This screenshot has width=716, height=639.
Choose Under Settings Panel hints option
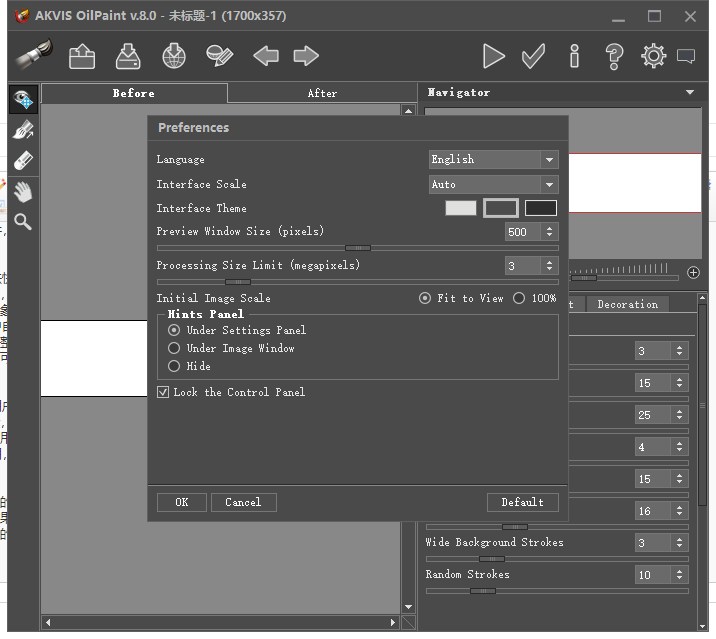[174, 330]
